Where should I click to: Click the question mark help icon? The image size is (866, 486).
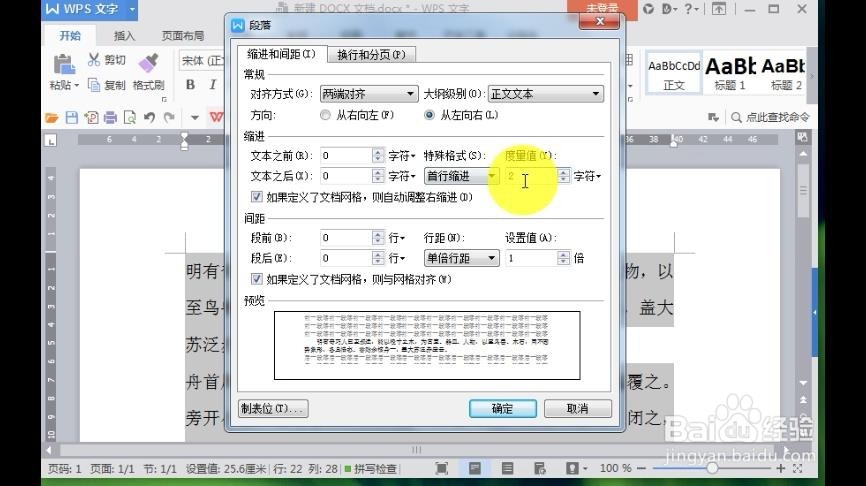coord(688,9)
